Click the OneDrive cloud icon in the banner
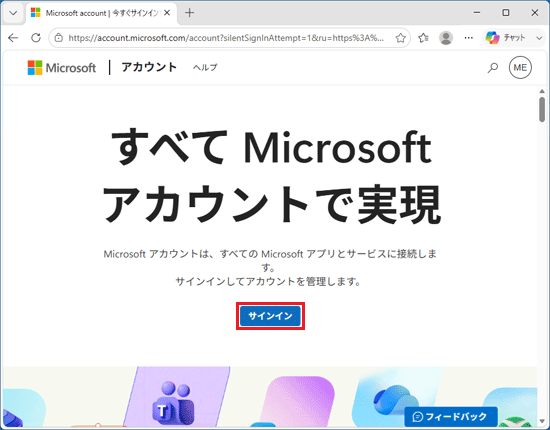 397,400
